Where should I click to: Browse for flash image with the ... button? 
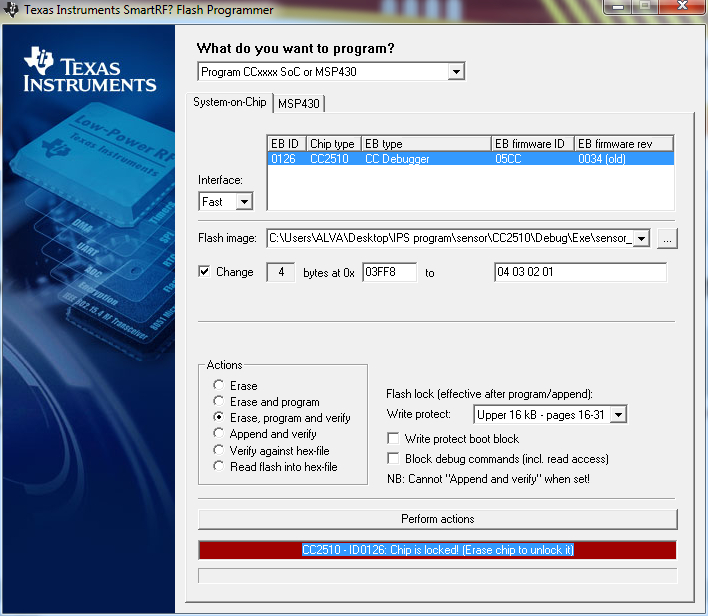click(x=667, y=238)
